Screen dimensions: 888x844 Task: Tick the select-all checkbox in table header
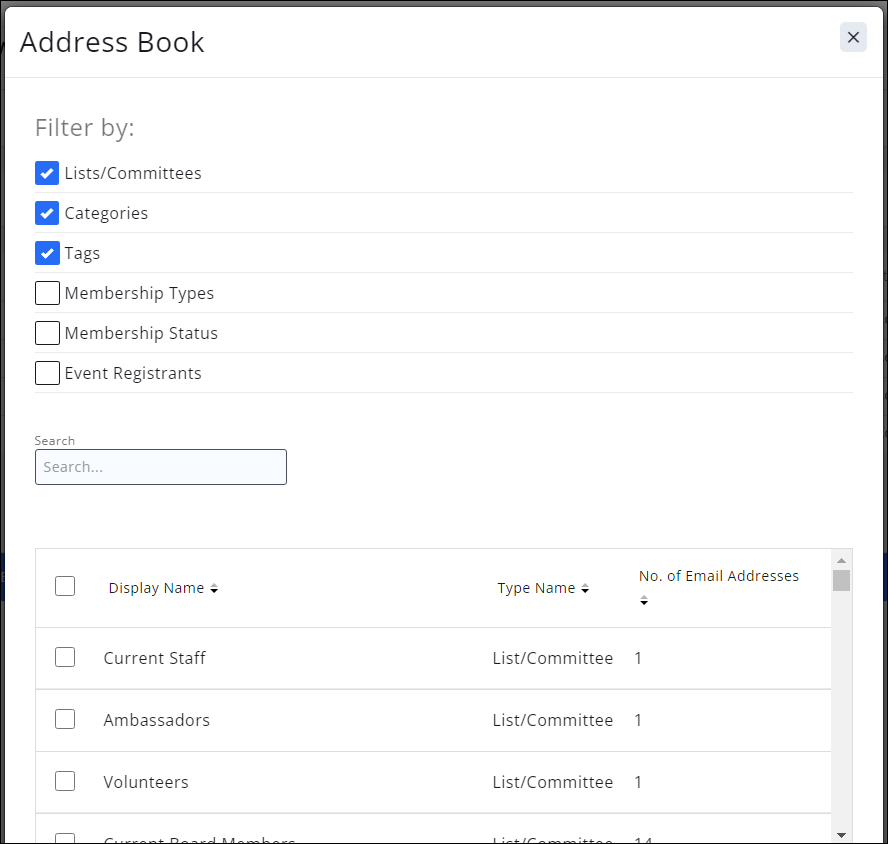(x=65, y=586)
